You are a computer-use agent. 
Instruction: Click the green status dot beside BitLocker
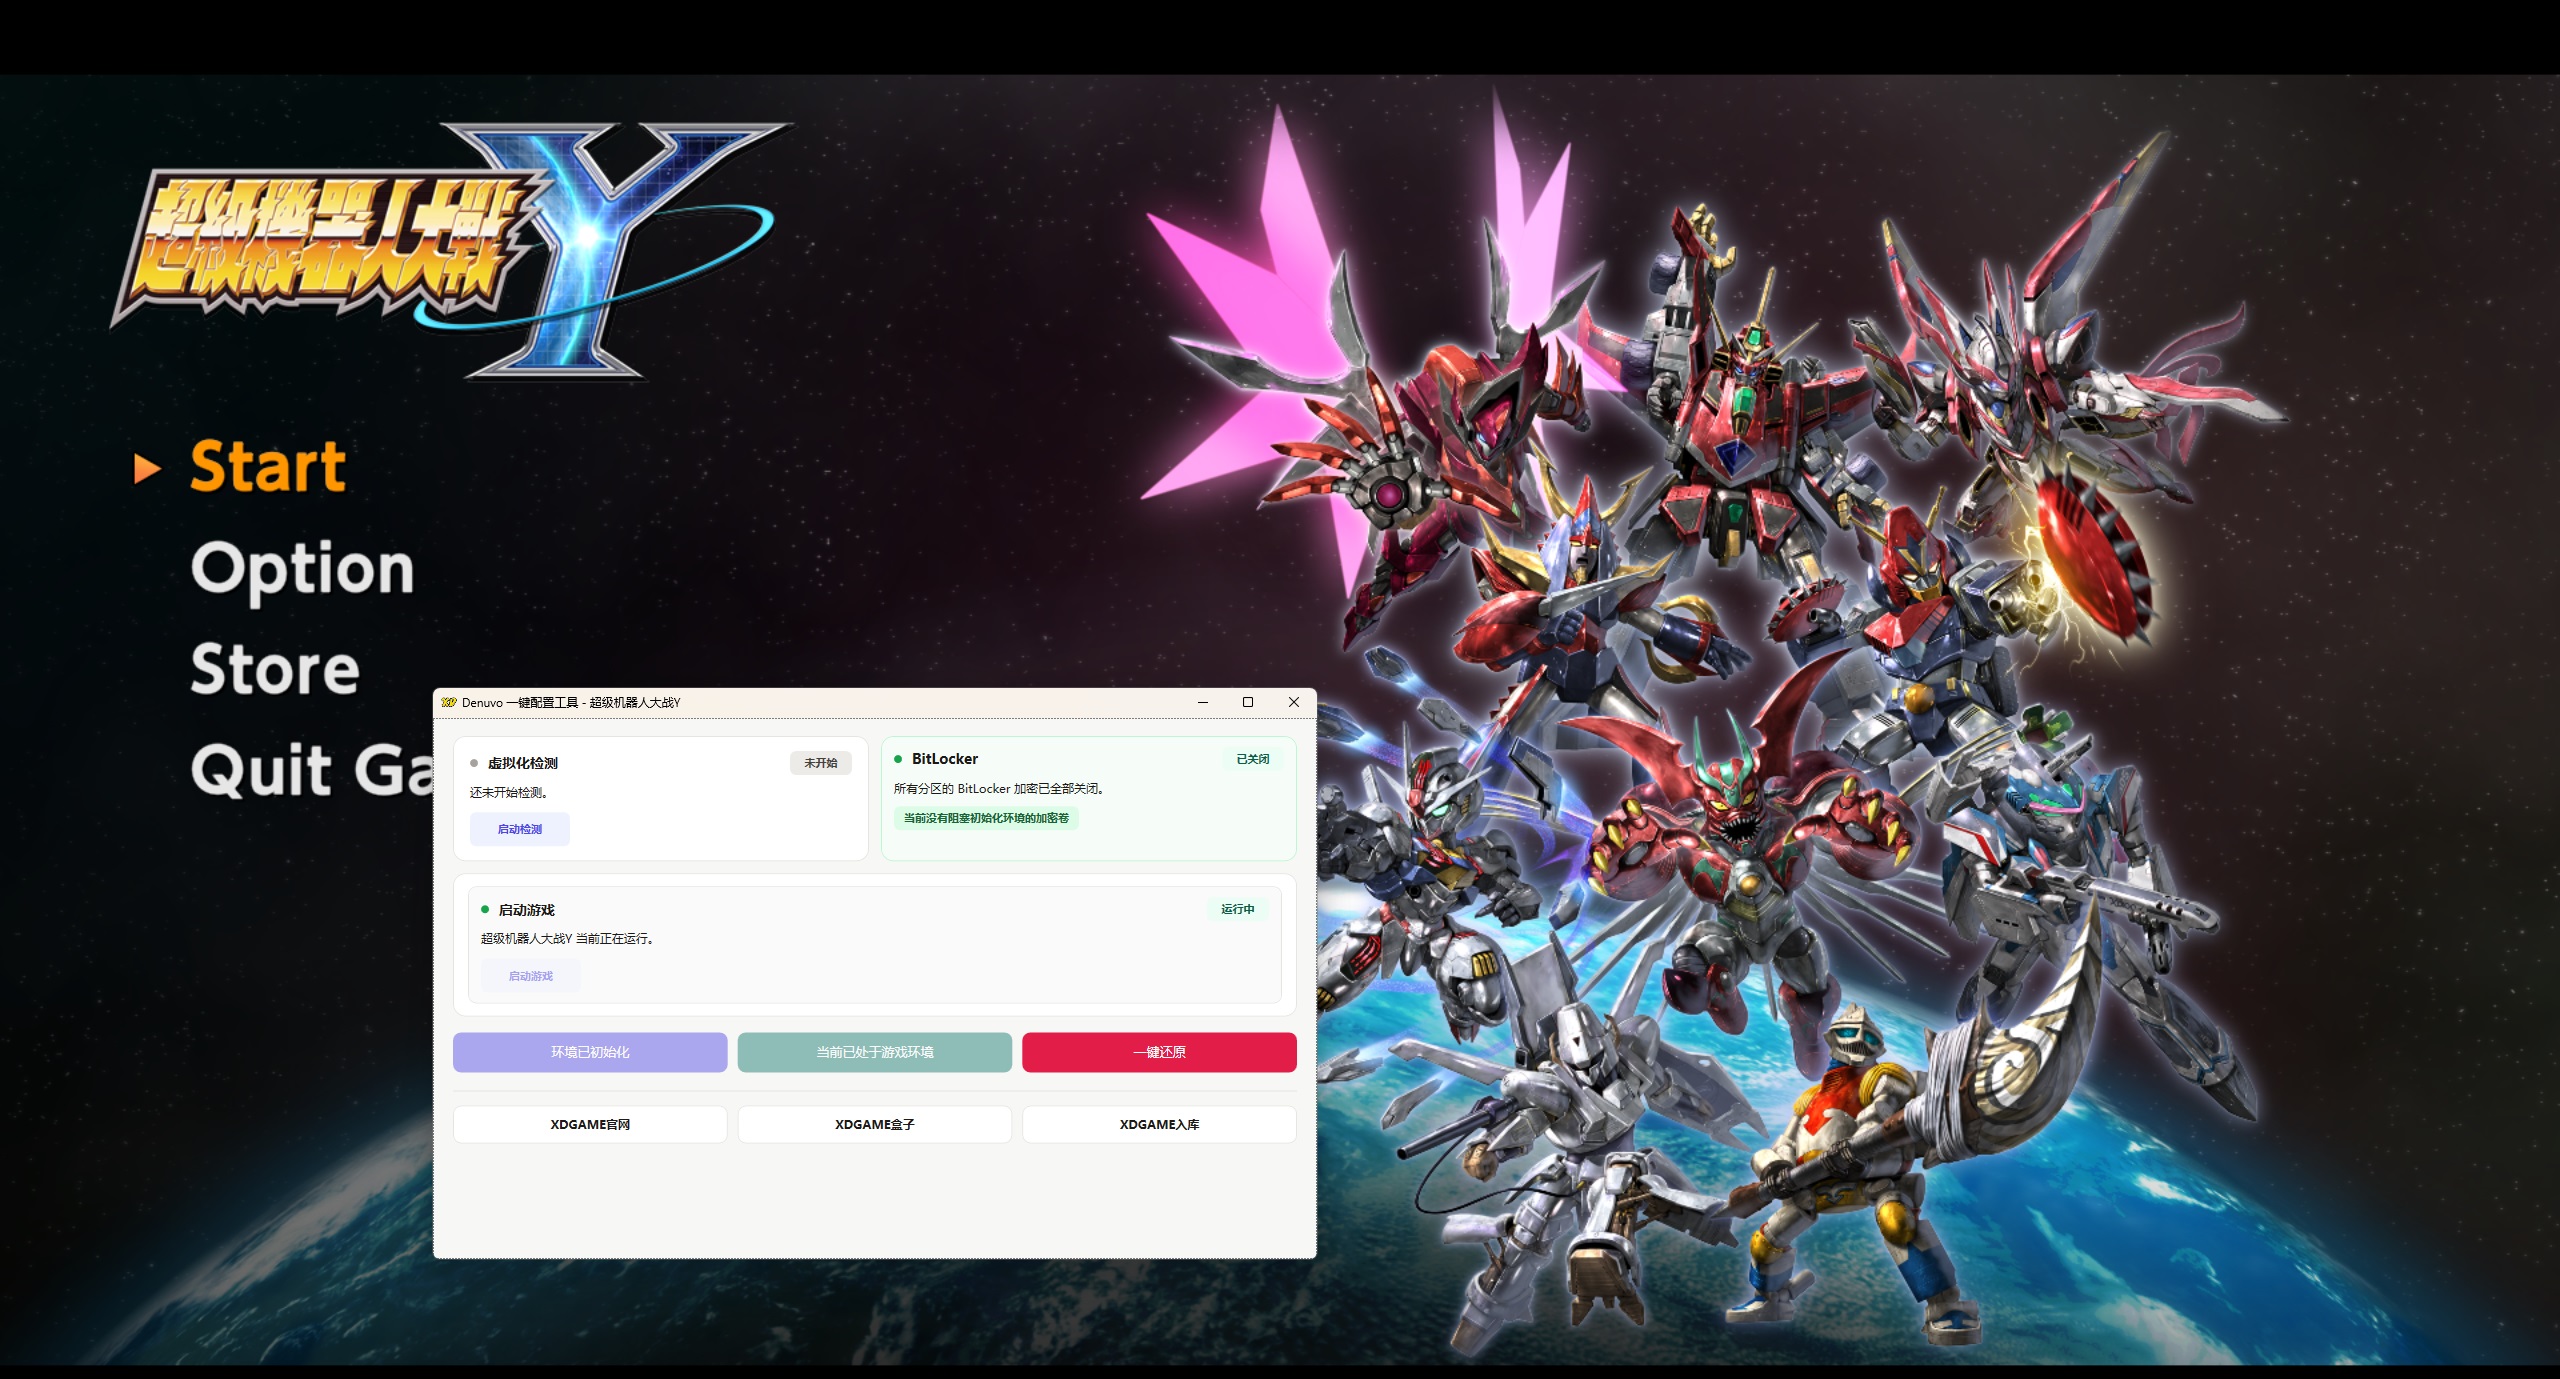[x=898, y=759]
